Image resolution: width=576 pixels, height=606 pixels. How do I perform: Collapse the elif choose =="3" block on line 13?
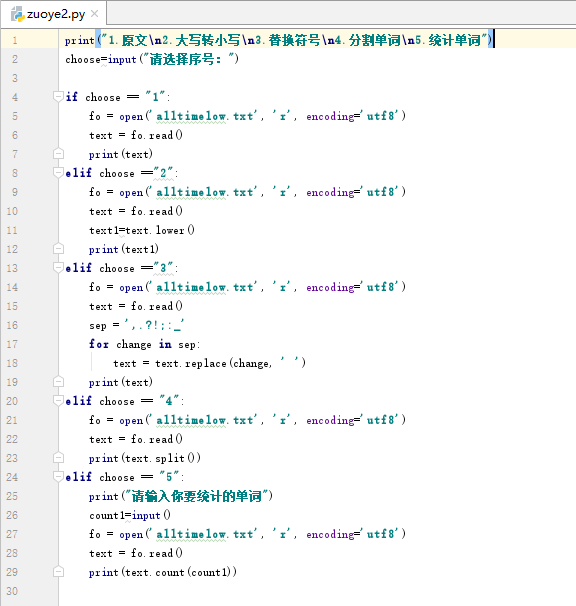point(58,267)
